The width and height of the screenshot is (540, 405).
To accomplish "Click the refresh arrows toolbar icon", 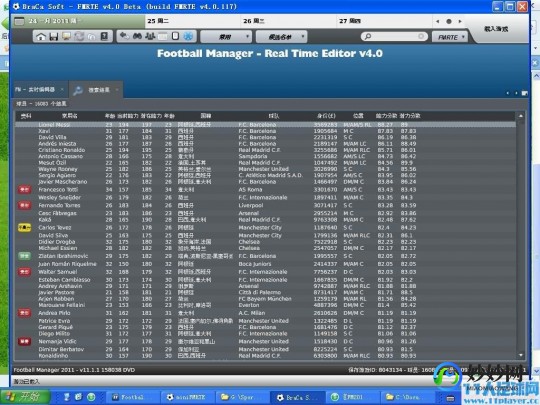I will pos(79,36).
